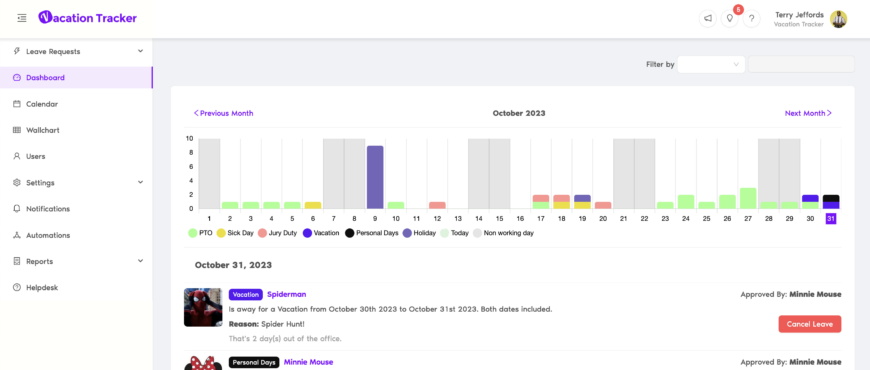Cancel Spiderman's leave

[x=810, y=324]
